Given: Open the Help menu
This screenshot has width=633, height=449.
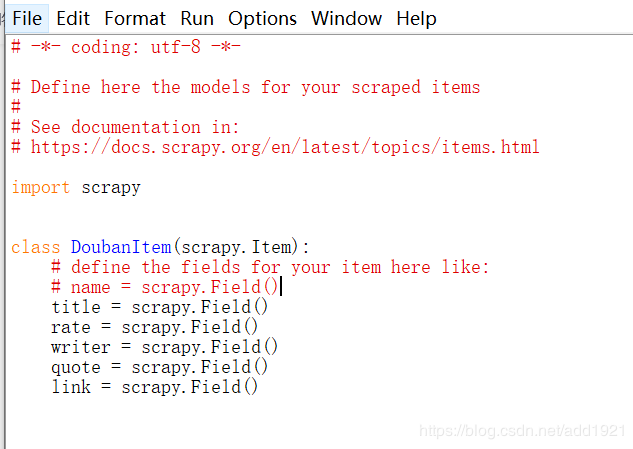Looking at the screenshot, I should [416, 19].
